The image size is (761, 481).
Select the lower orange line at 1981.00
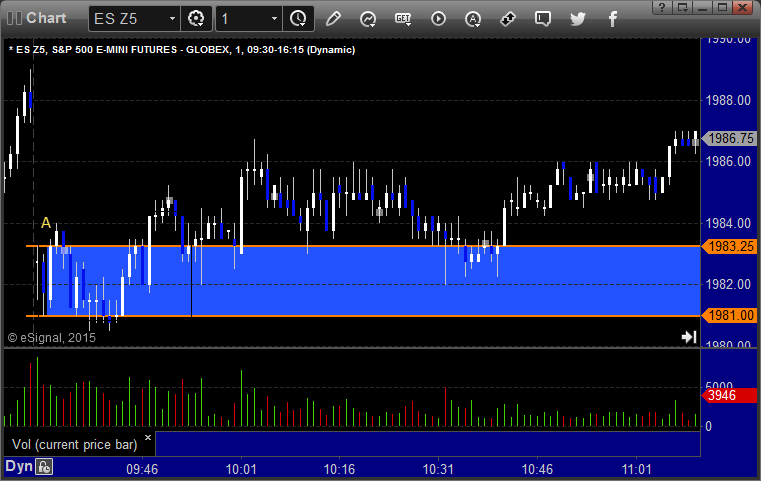click(x=363, y=316)
